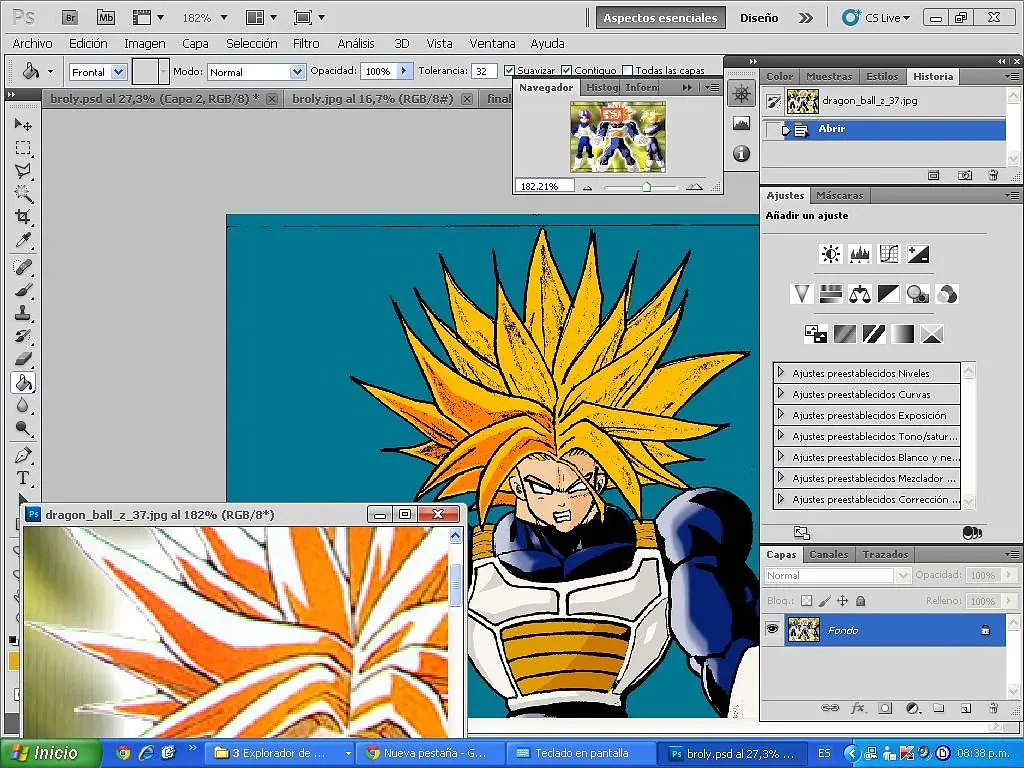
Task: Switch to the Canales tab
Action: pyautogui.click(x=828, y=554)
